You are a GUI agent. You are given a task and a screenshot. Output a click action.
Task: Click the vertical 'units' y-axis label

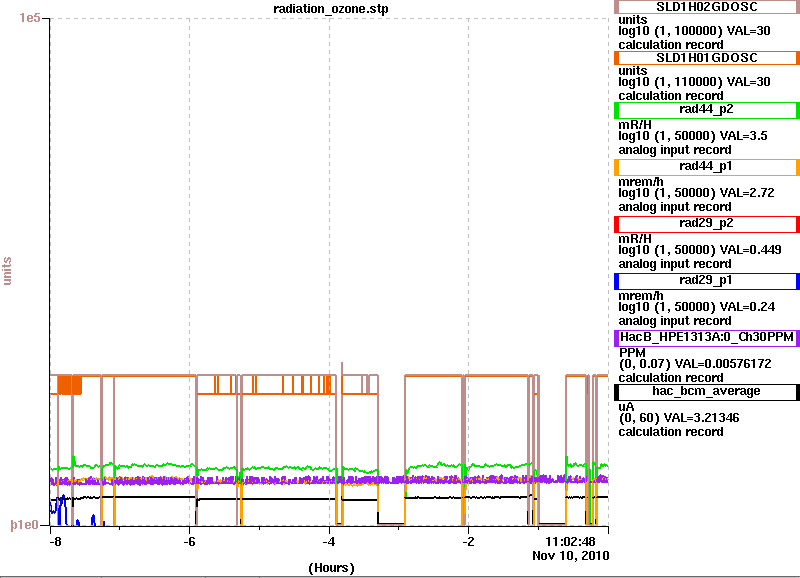click(7, 271)
